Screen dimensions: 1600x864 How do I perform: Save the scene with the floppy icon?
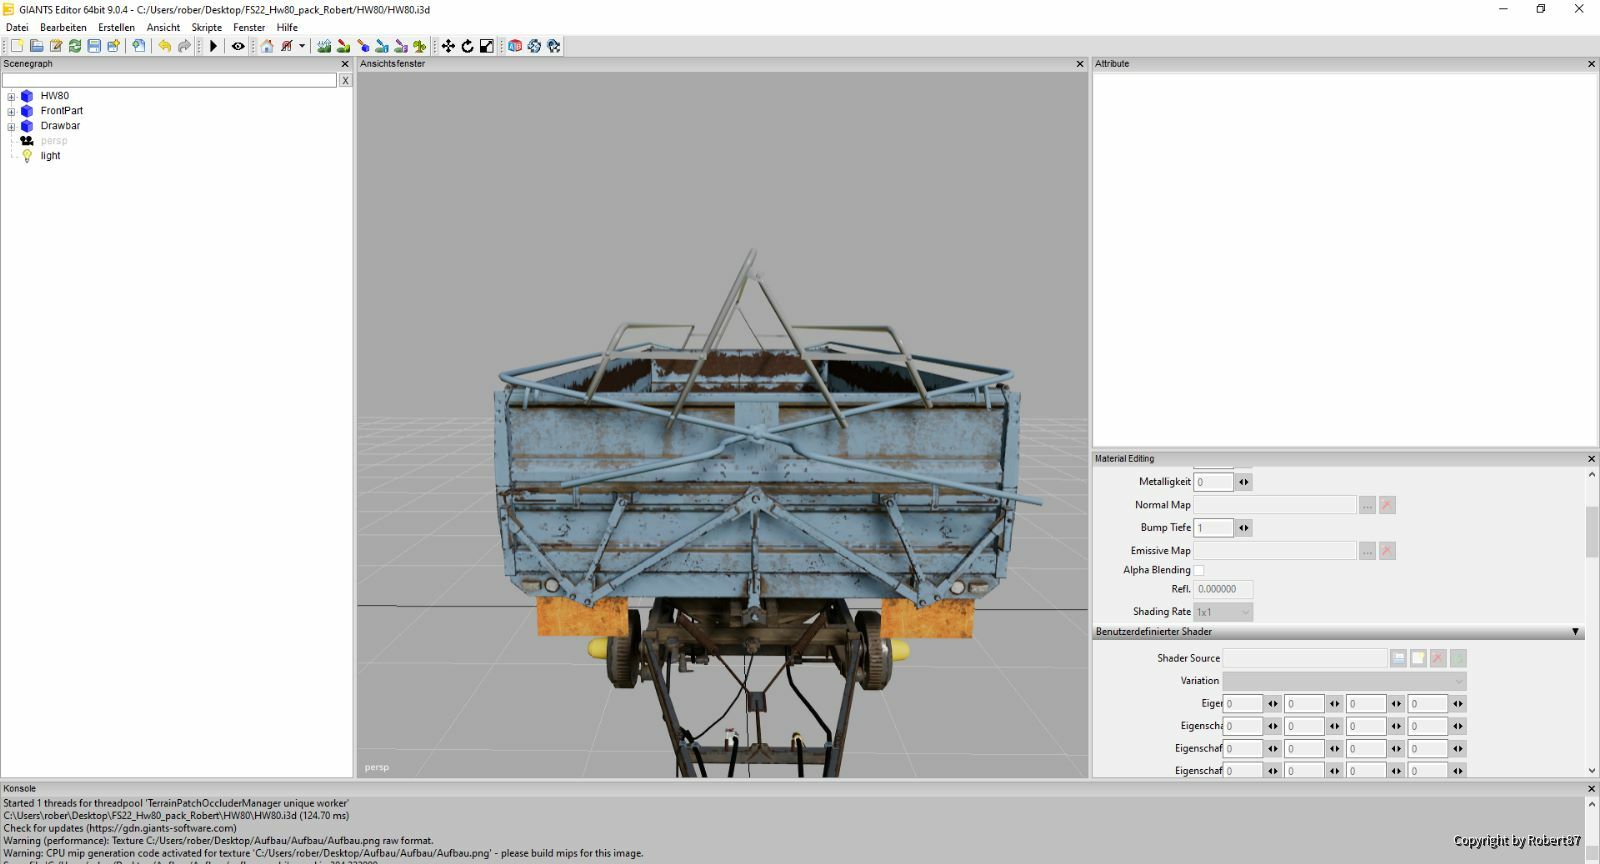point(94,46)
